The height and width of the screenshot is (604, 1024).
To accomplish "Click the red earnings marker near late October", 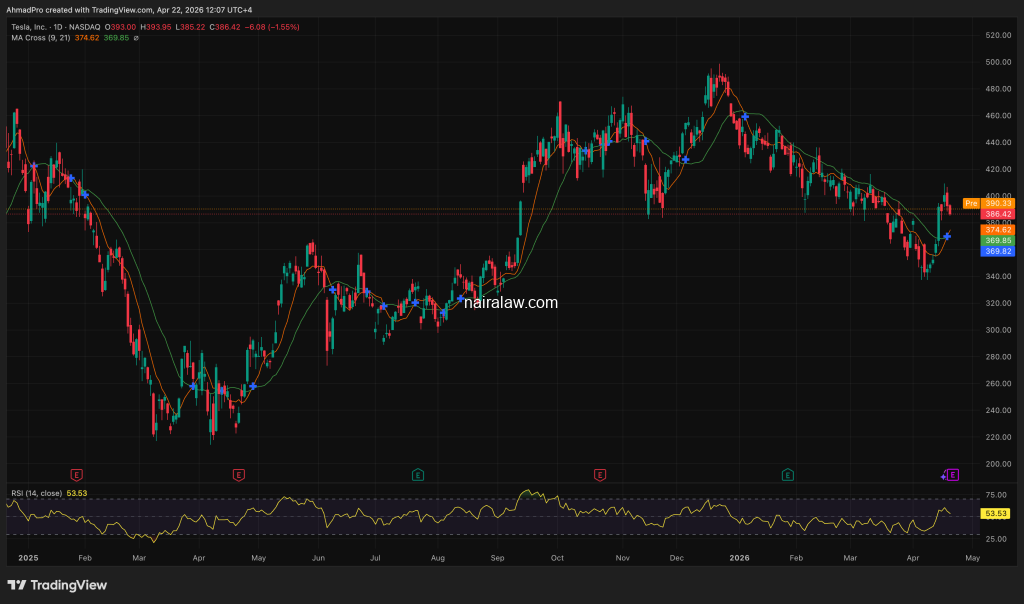I will click(600, 474).
